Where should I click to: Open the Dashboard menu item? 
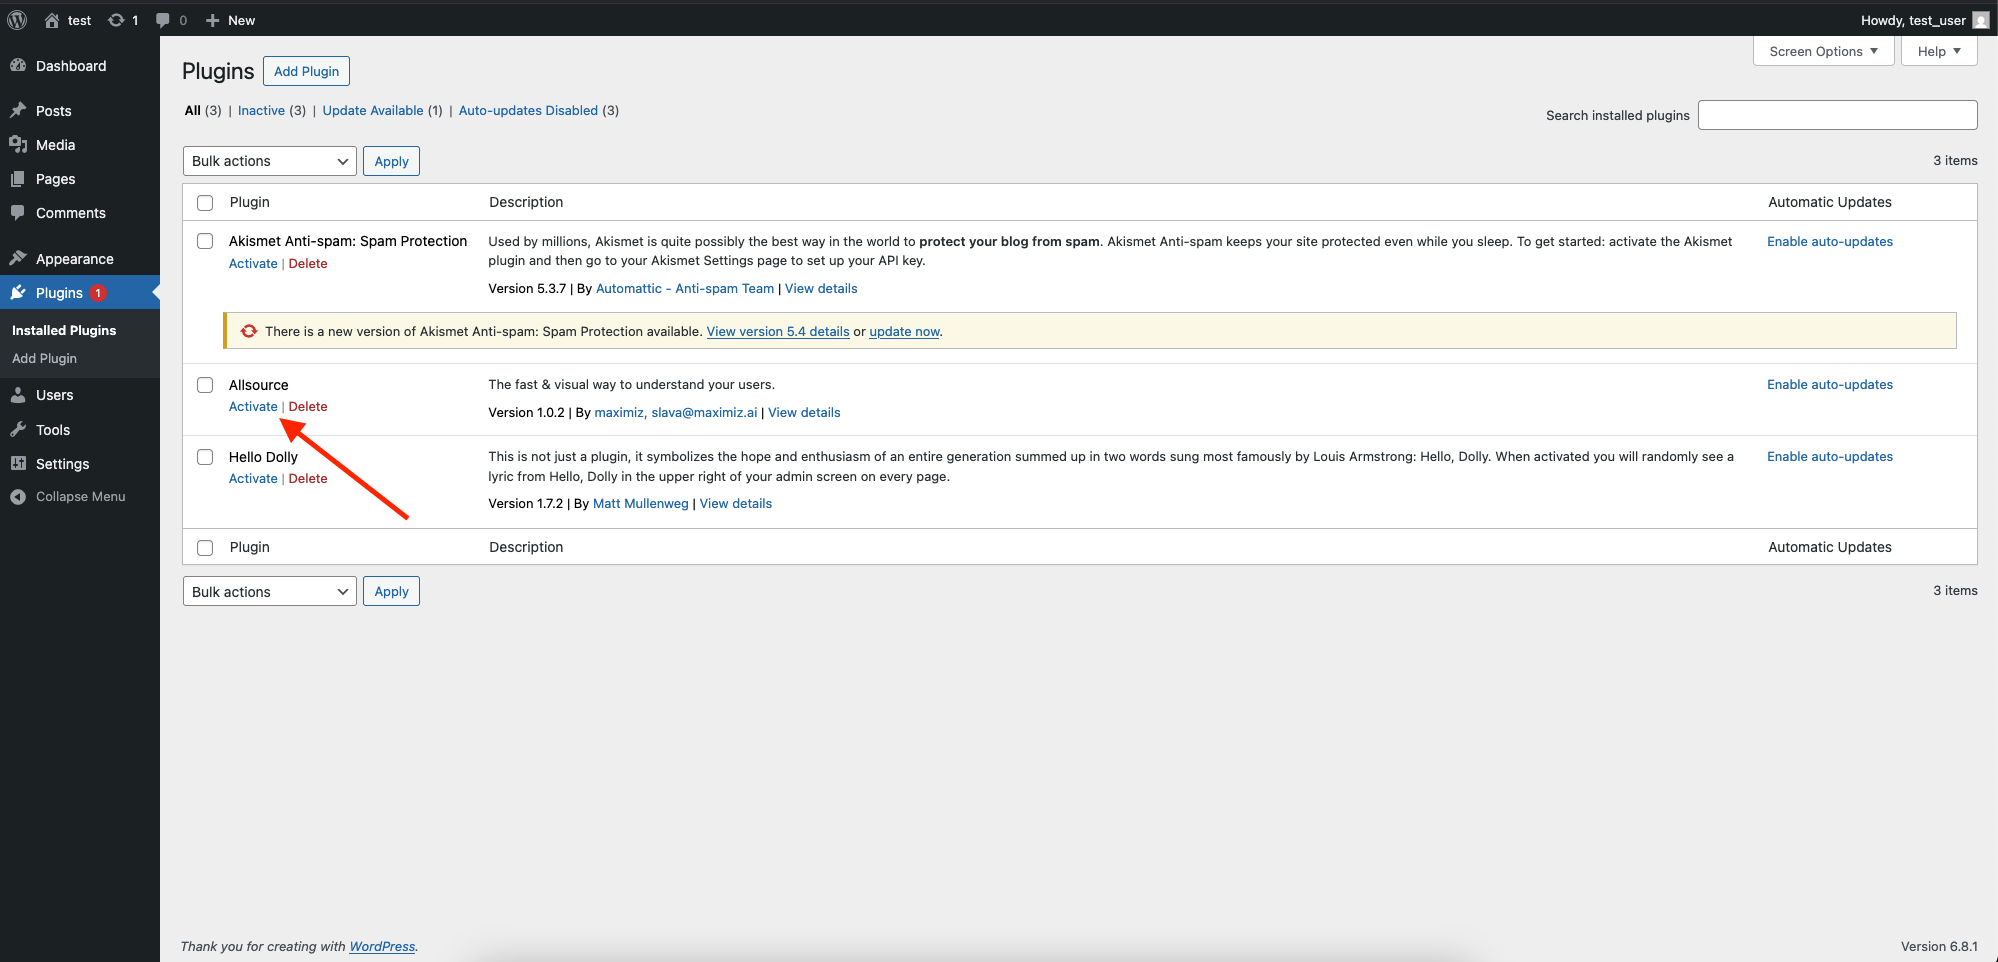click(x=71, y=66)
